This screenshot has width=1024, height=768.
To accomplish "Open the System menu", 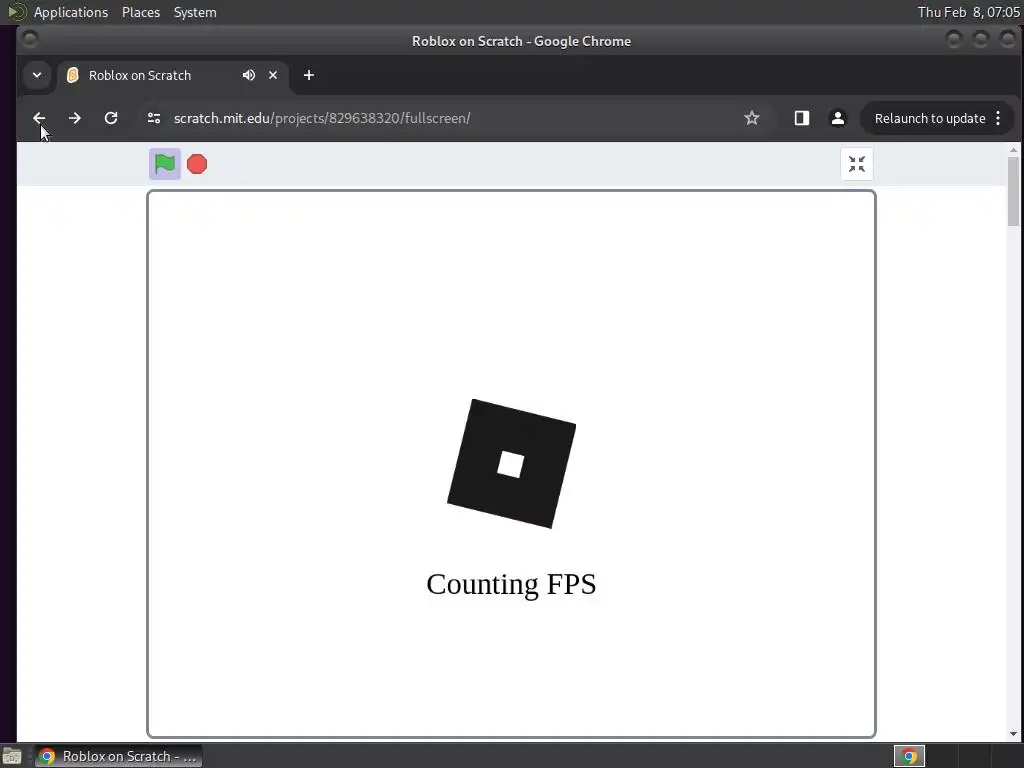I will pos(195,12).
